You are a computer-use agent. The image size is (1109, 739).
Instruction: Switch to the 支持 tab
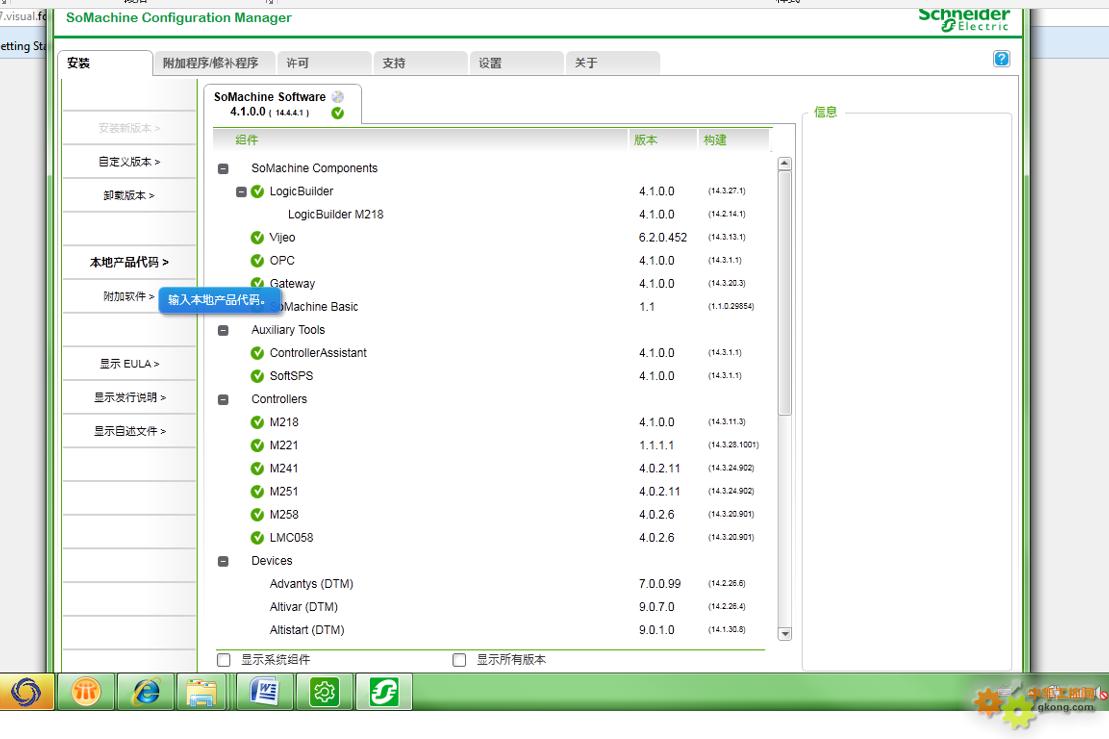(420, 63)
